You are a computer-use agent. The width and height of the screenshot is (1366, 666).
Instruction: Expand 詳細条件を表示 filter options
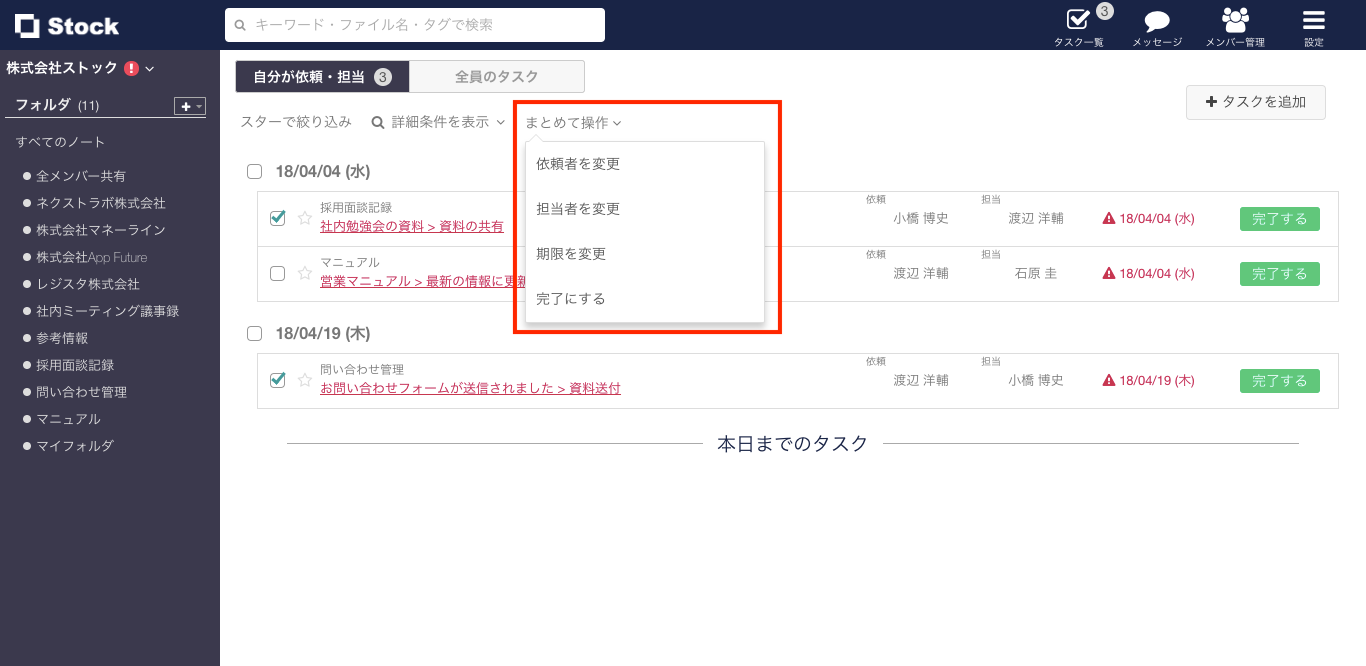tap(437, 122)
